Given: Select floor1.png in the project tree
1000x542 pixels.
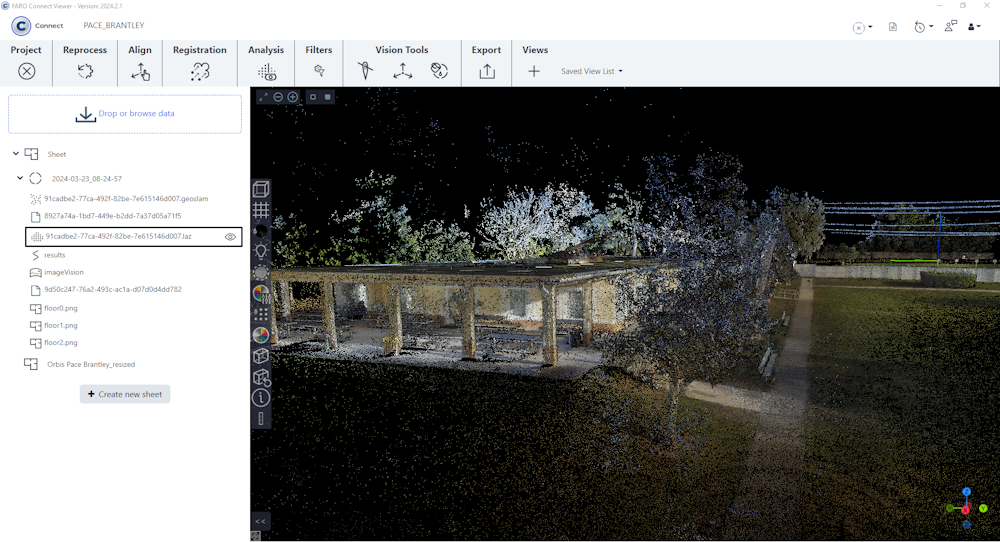Looking at the screenshot, I should [60, 325].
